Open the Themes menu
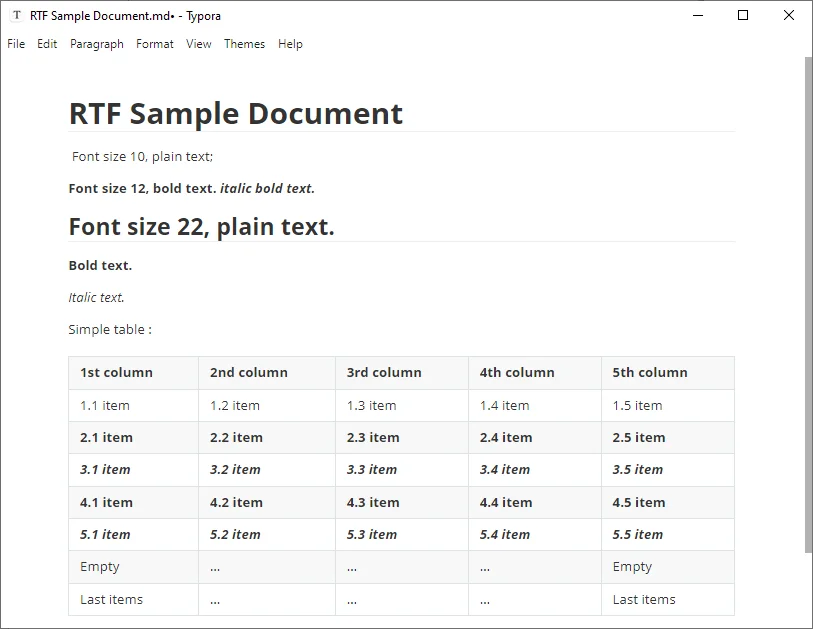Image resolution: width=813 pixels, height=629 pixels. click(244, 44)
